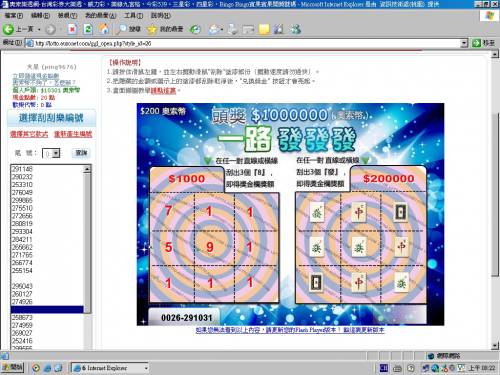Click the Flash Player update link

pos(290,330)
